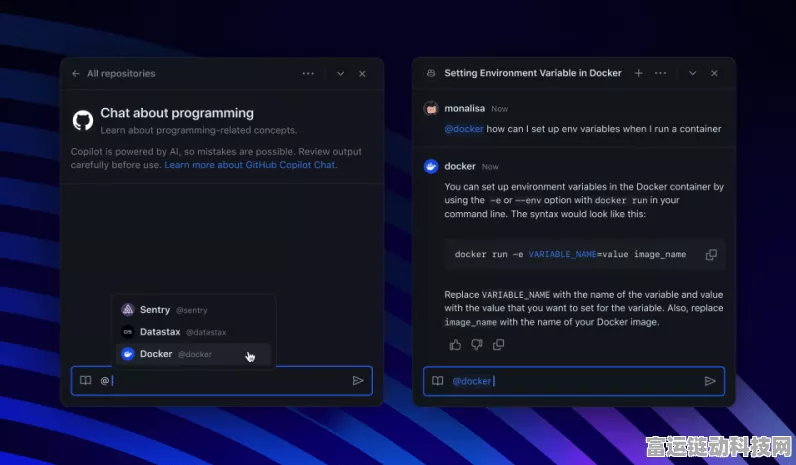Image resolution: width=796 pixels, height=465 pixels.
Task: Collapse the left chat panel with the chevron
Action: [x=341, y=74]
